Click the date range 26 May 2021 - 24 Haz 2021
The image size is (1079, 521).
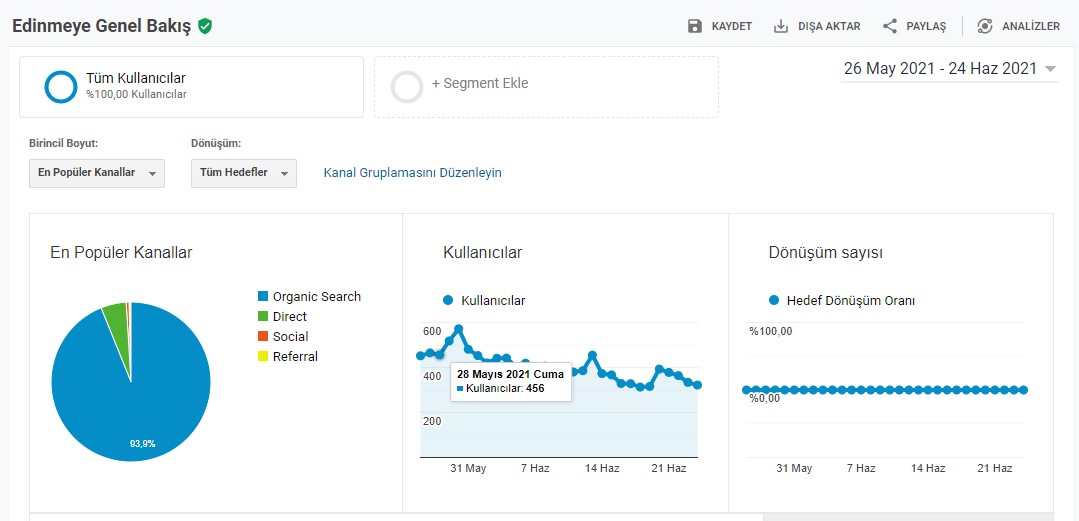pos(940,69)
